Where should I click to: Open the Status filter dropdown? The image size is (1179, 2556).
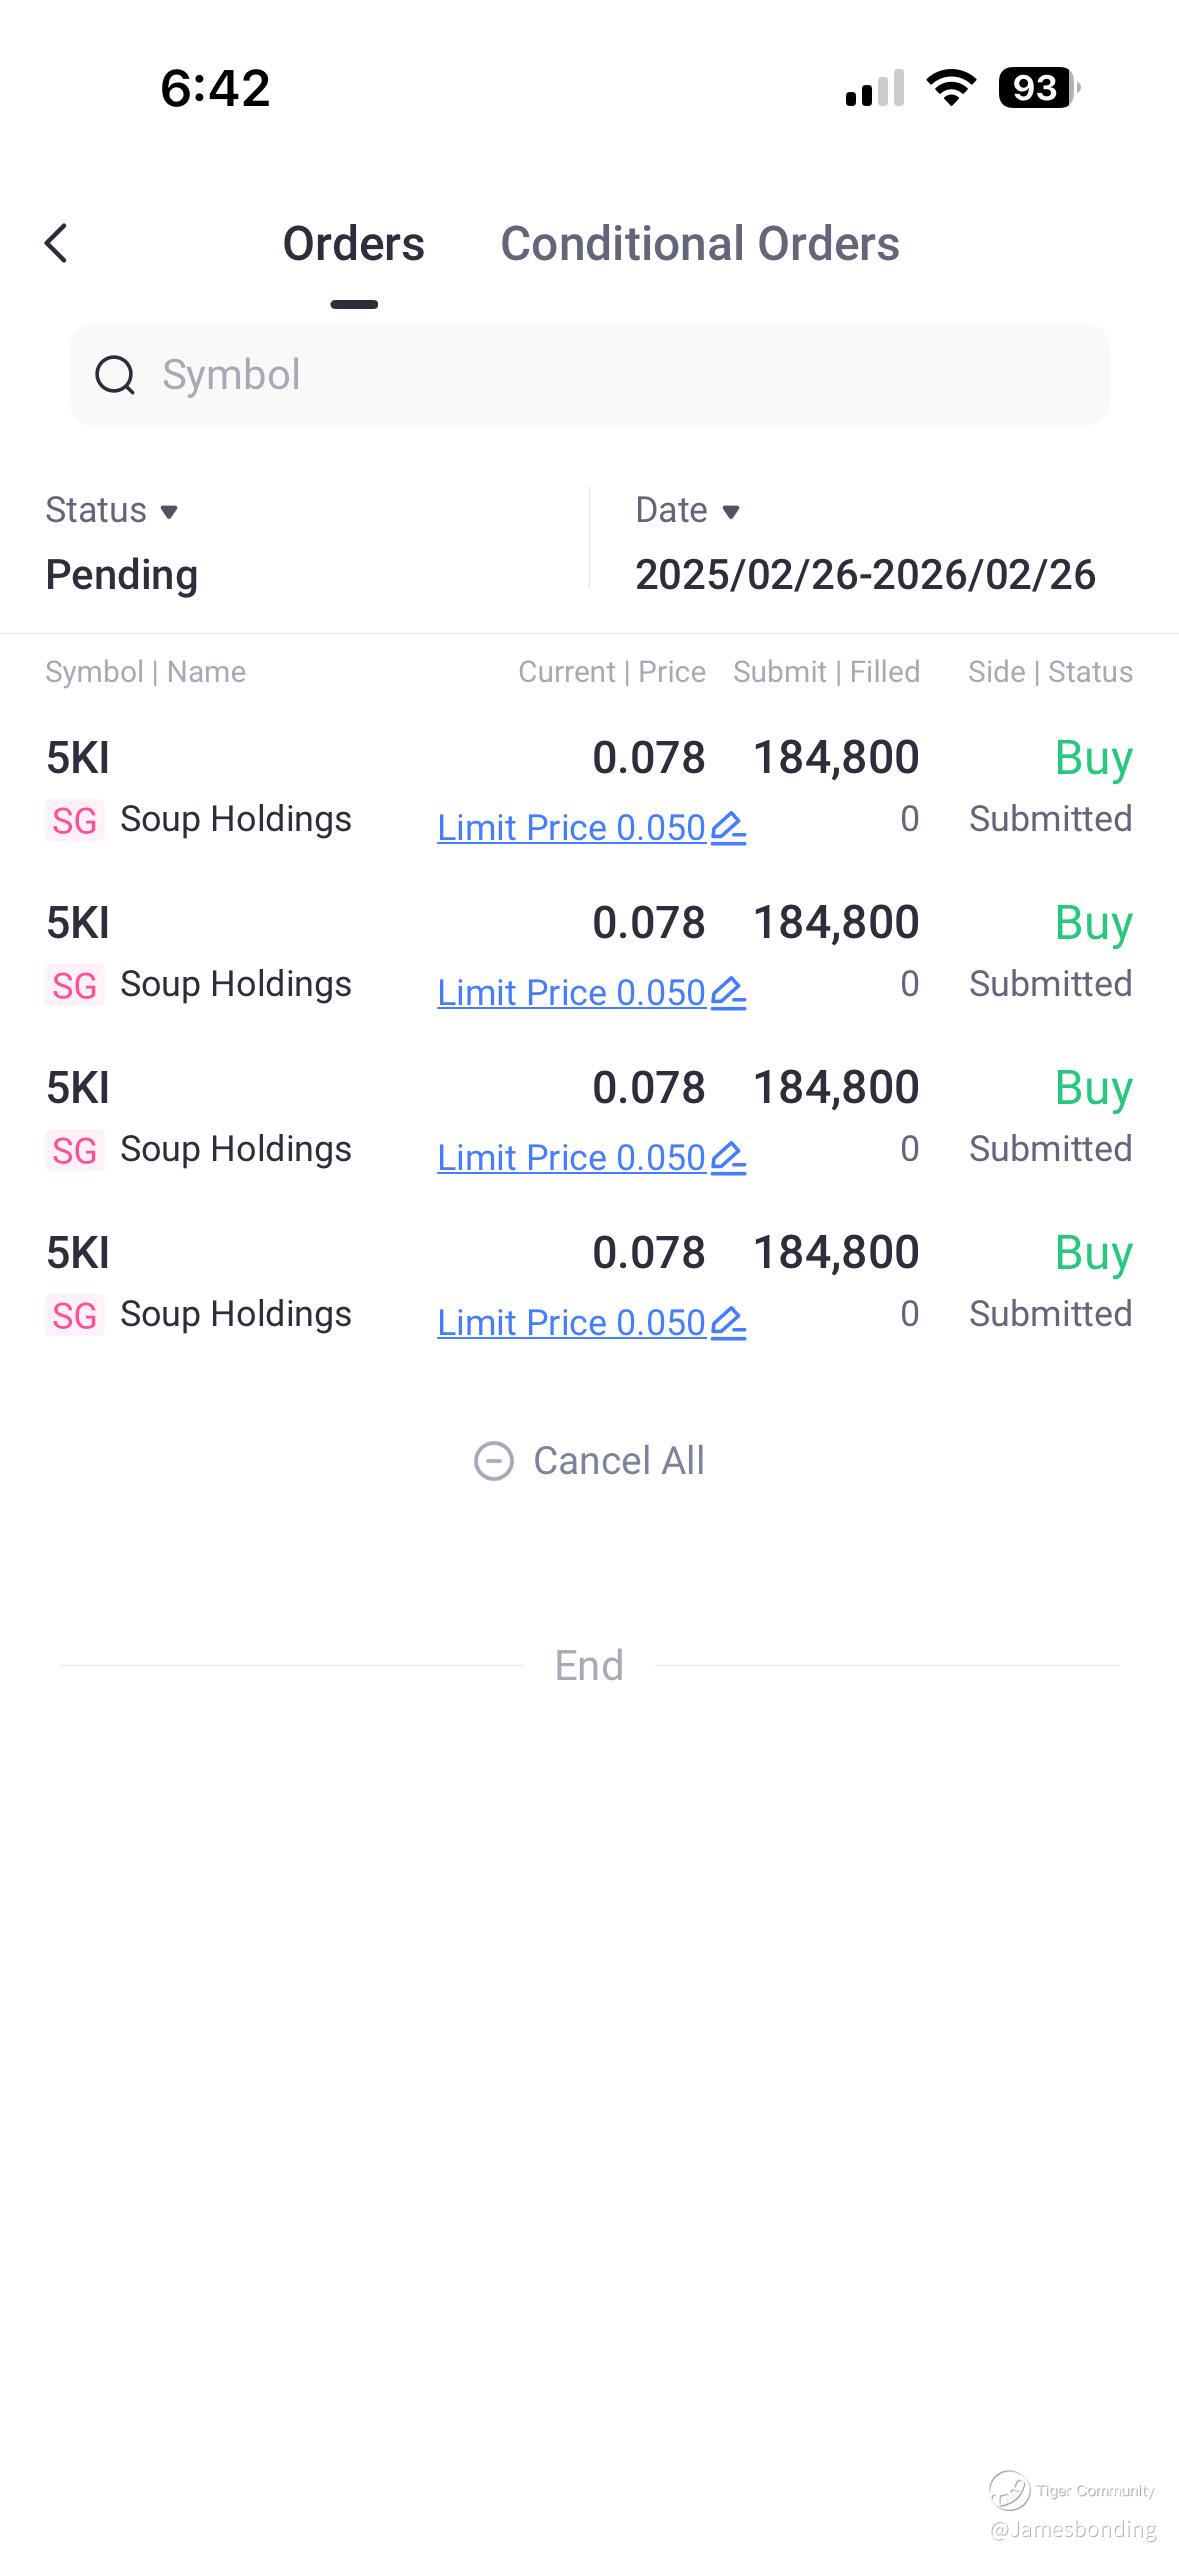point(112,511)
